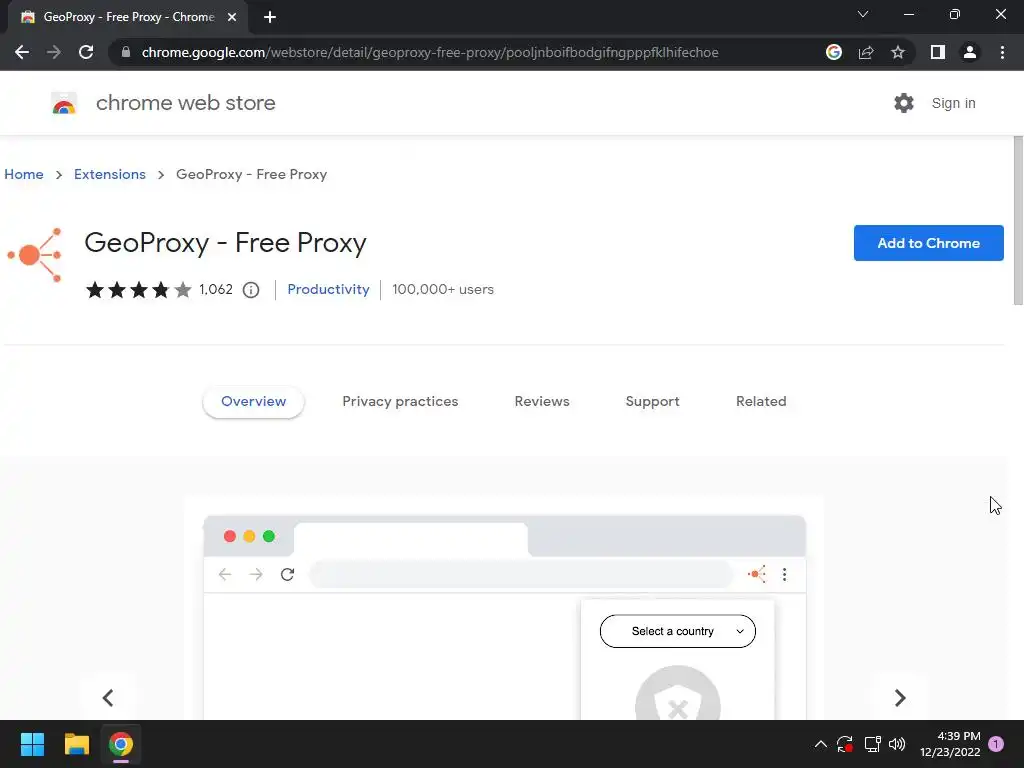Viewport: 1024px width, 768px height.
Task: Share this page using share icon
Action: pyautogui.click(x=866, y=52)
